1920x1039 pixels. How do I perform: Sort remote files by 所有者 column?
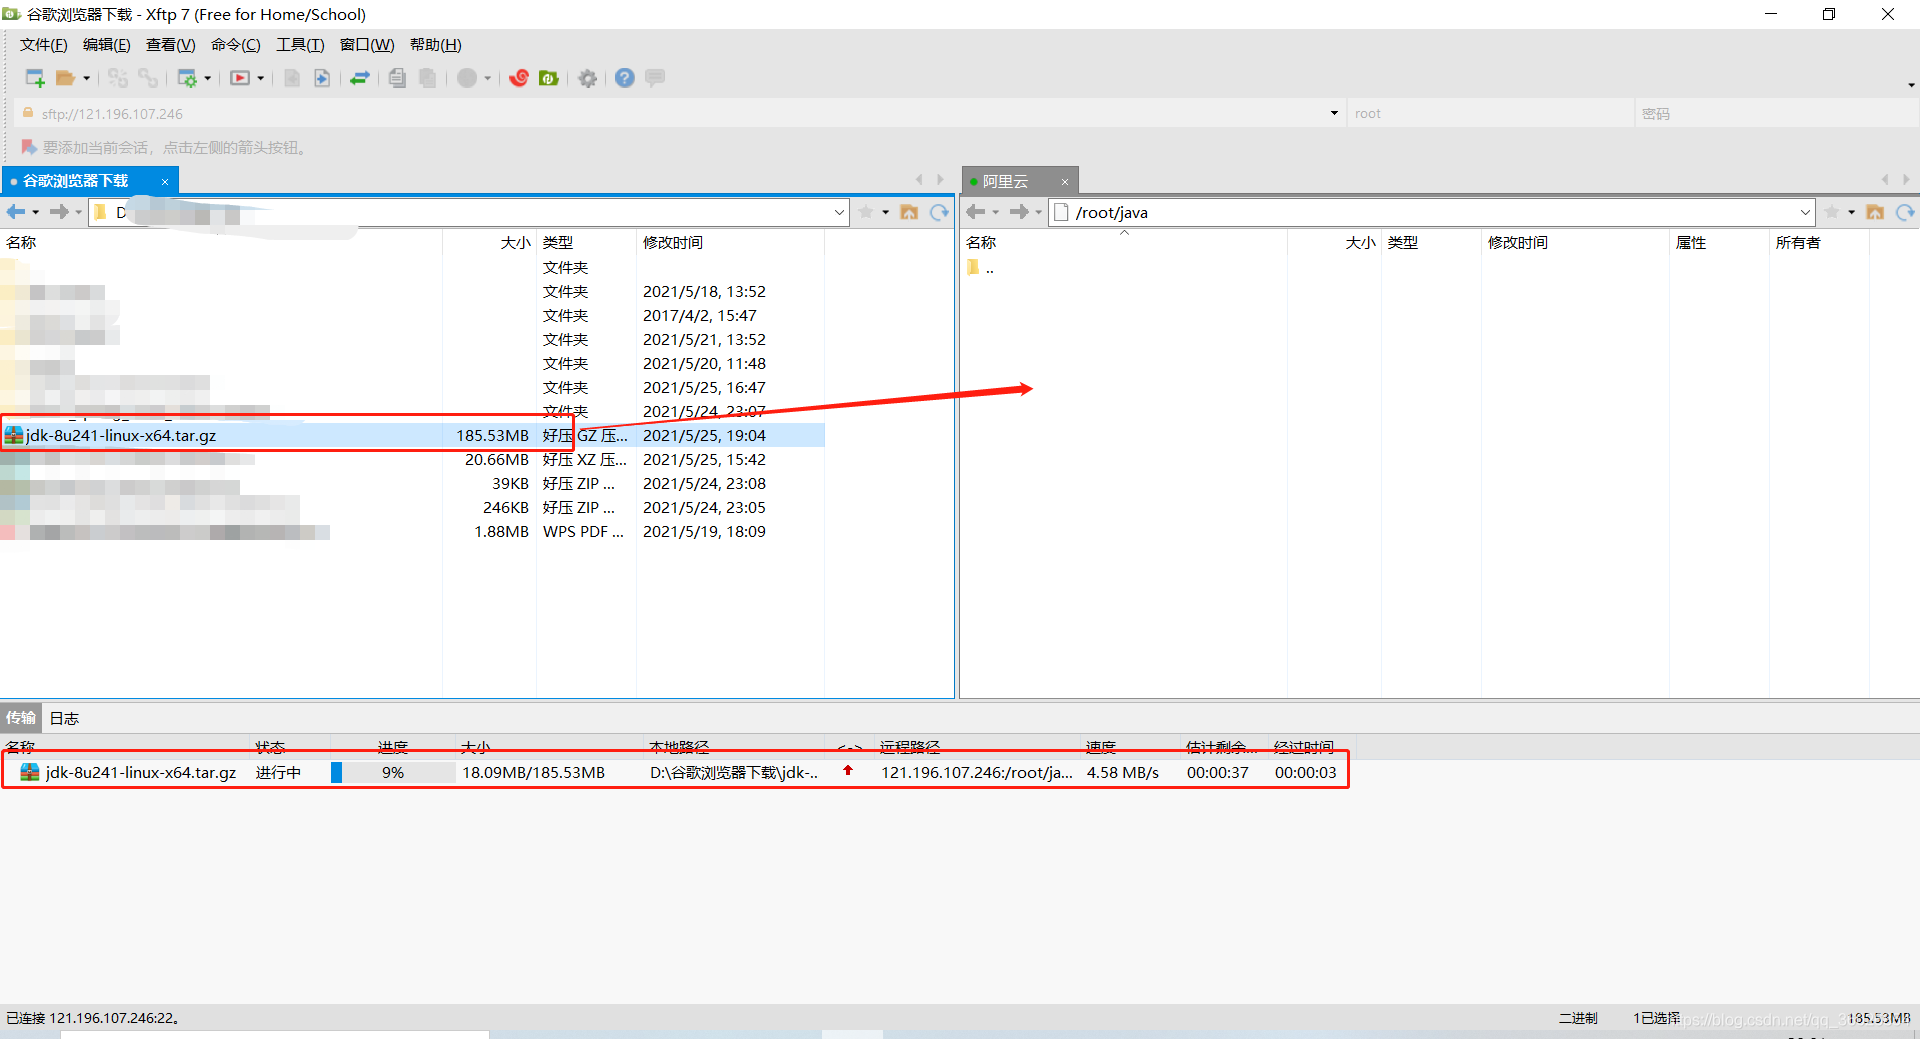(1798, 243)
